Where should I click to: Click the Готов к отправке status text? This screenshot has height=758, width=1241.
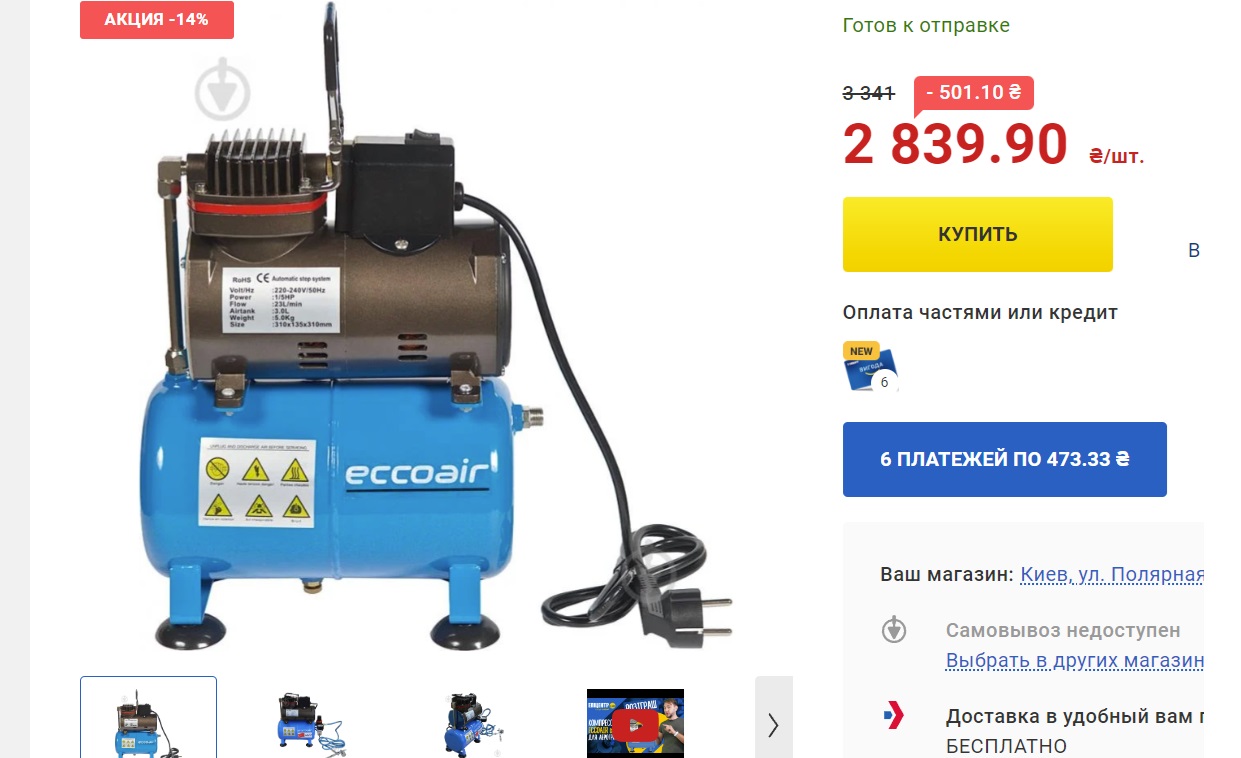926,26
